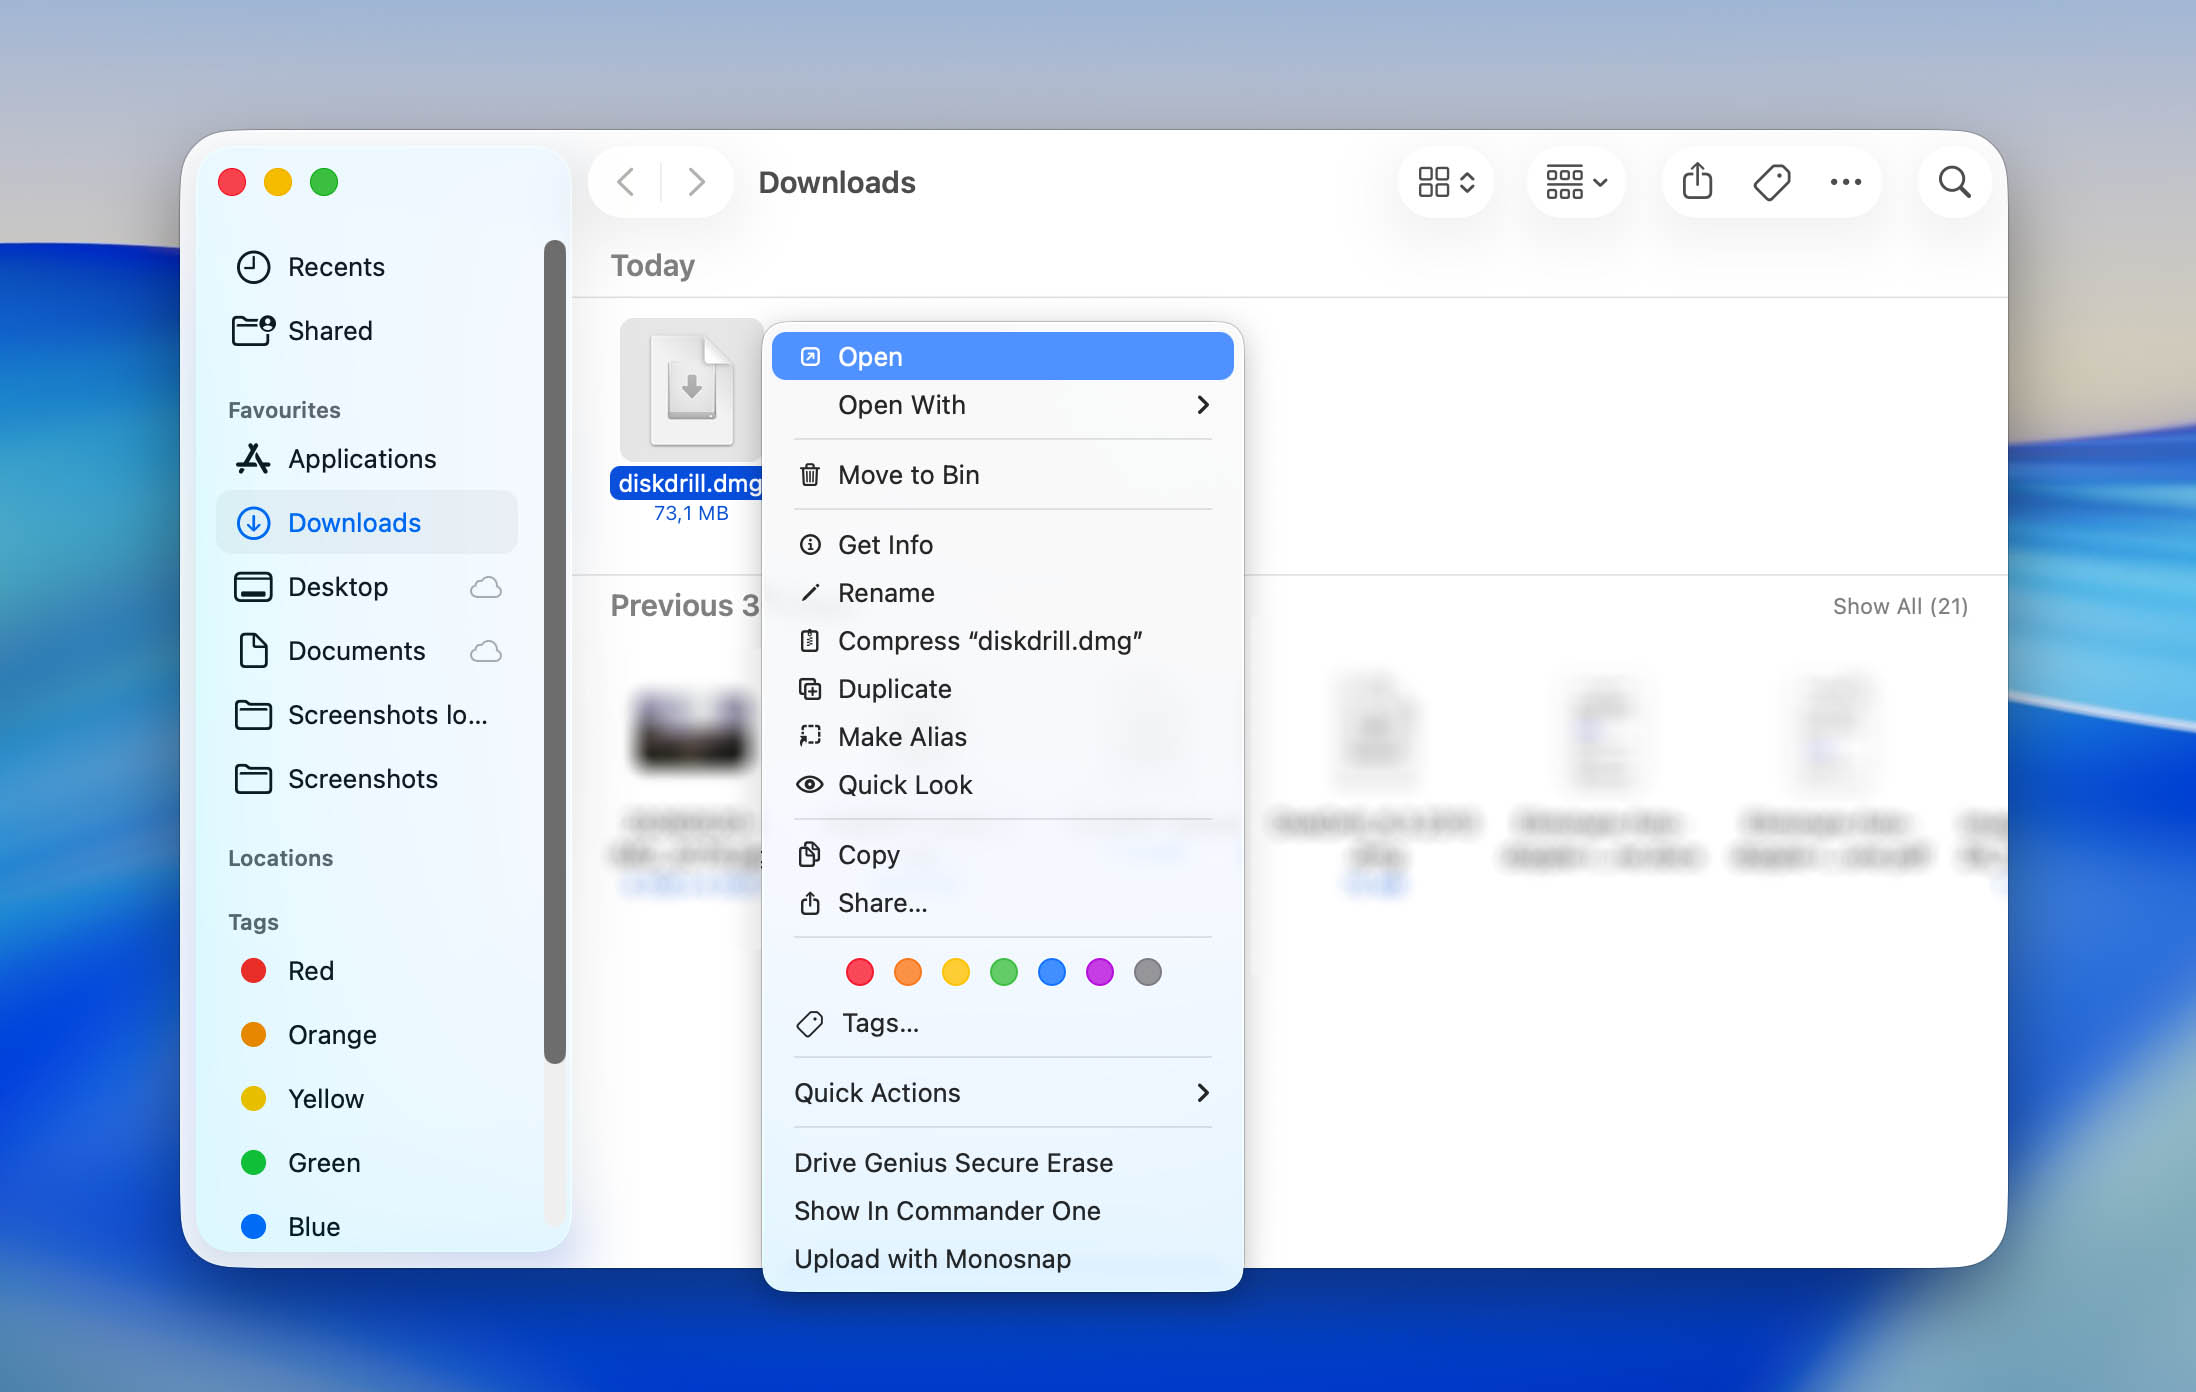Apply the purple tag color dot
Image resolution: width=2196 pixels, height=1392 pixels.
[x=1100, y=972]
